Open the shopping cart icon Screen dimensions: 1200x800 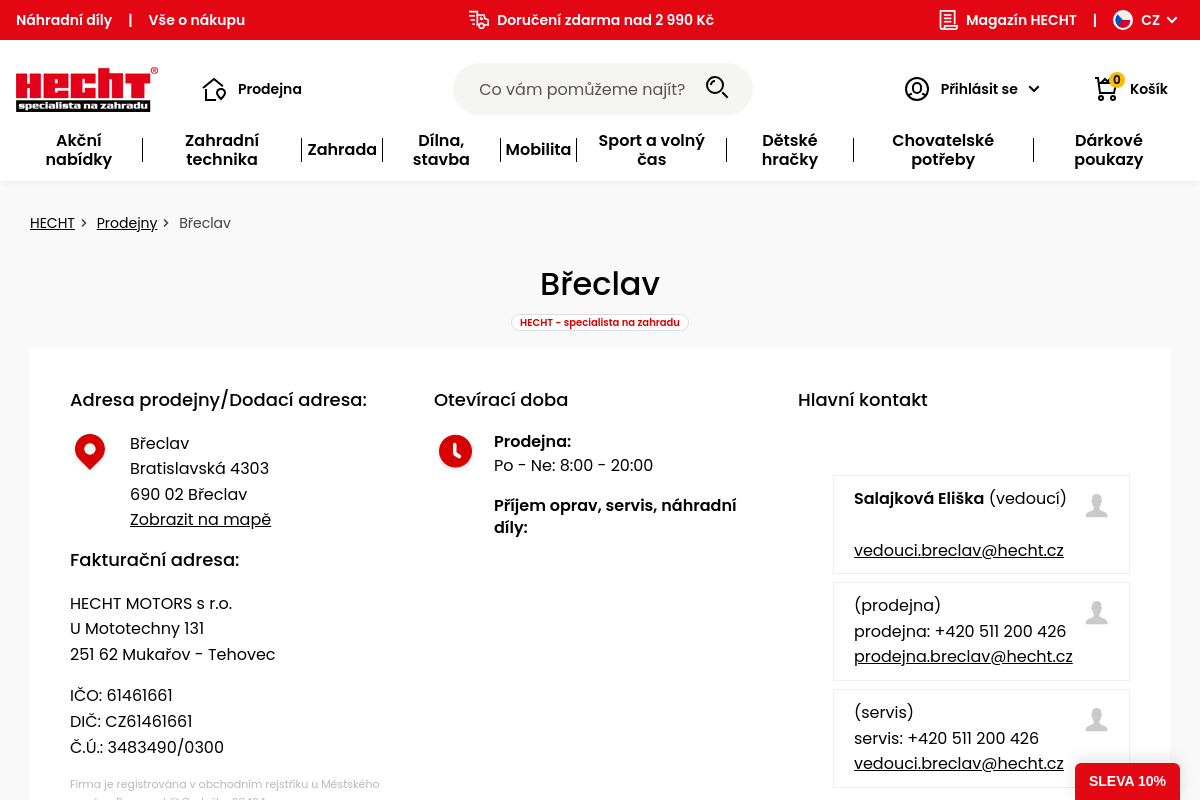tap(1106, 89)
